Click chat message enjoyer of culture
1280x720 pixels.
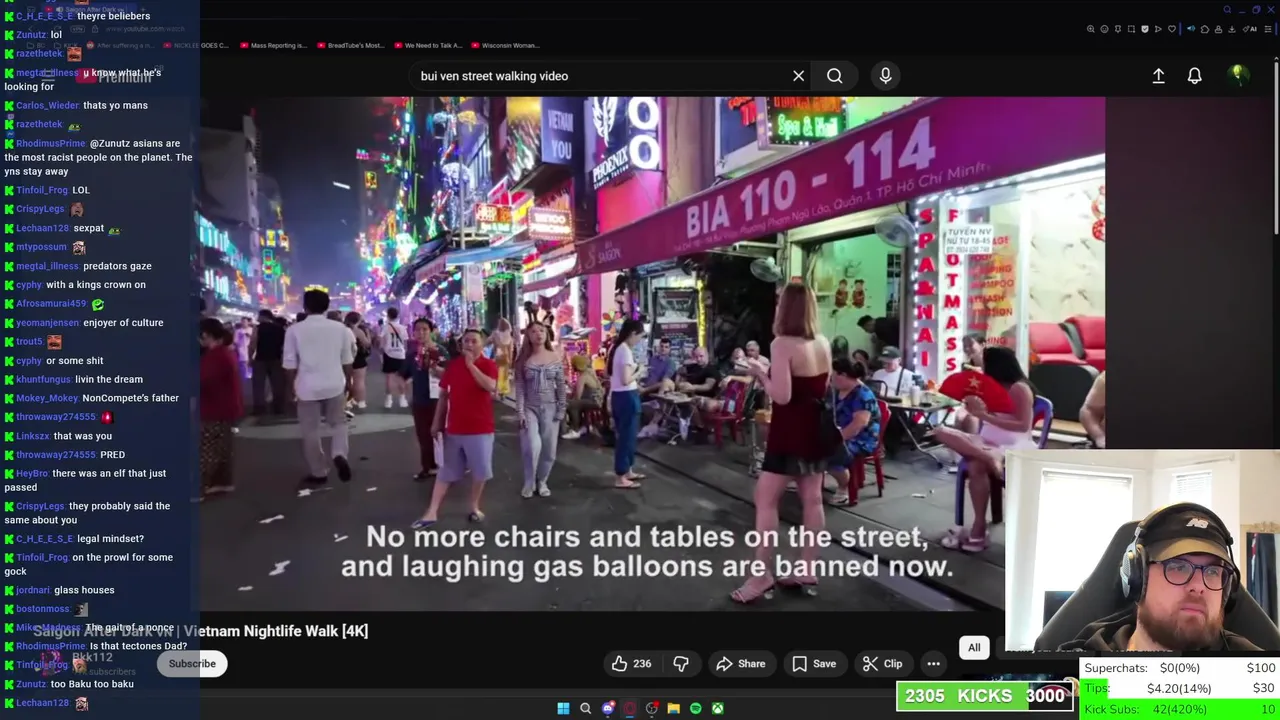[x=123, y=323]
